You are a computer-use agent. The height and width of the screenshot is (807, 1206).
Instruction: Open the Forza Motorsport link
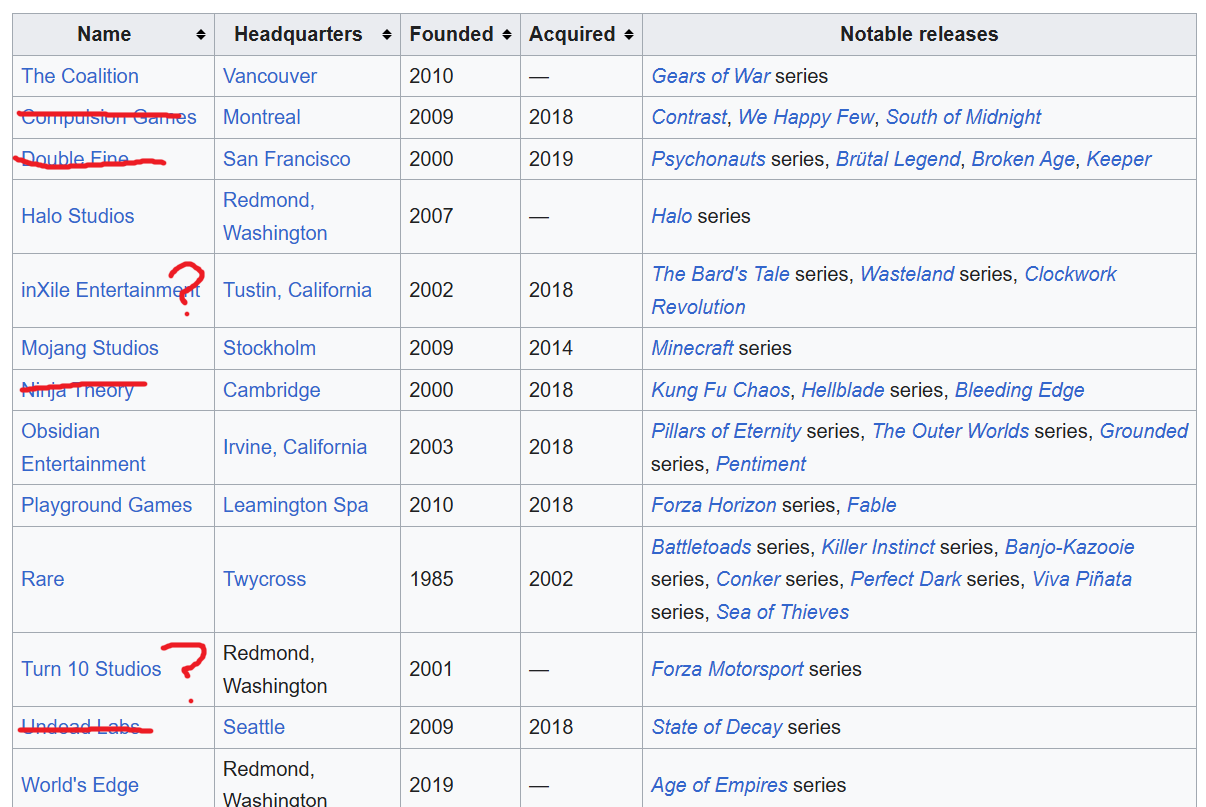click(x=728, y=669)
